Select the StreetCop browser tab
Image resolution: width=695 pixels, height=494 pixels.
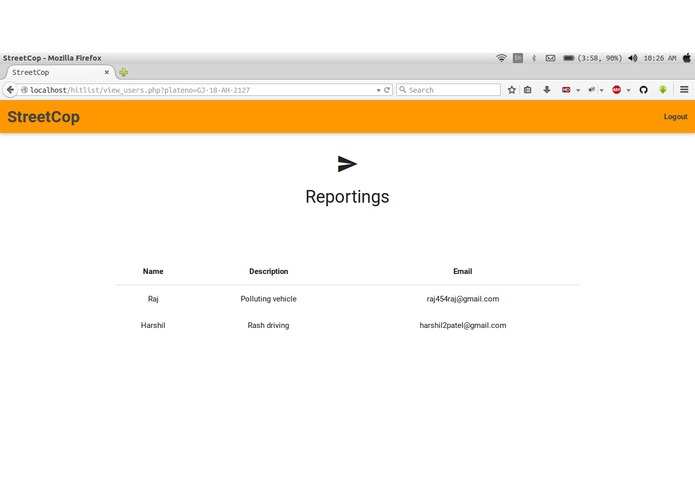[x=59, y=72]
